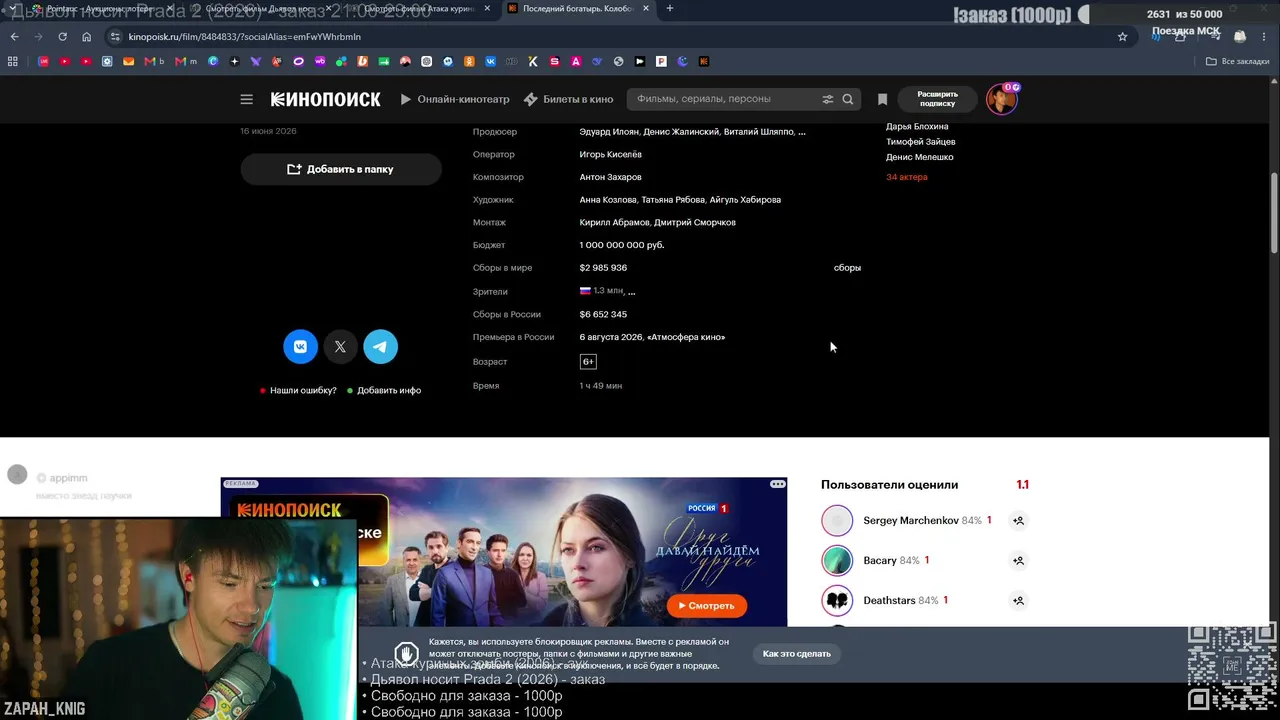
Task: Open the site info icon in the address bar
Action: coord(115,36)
